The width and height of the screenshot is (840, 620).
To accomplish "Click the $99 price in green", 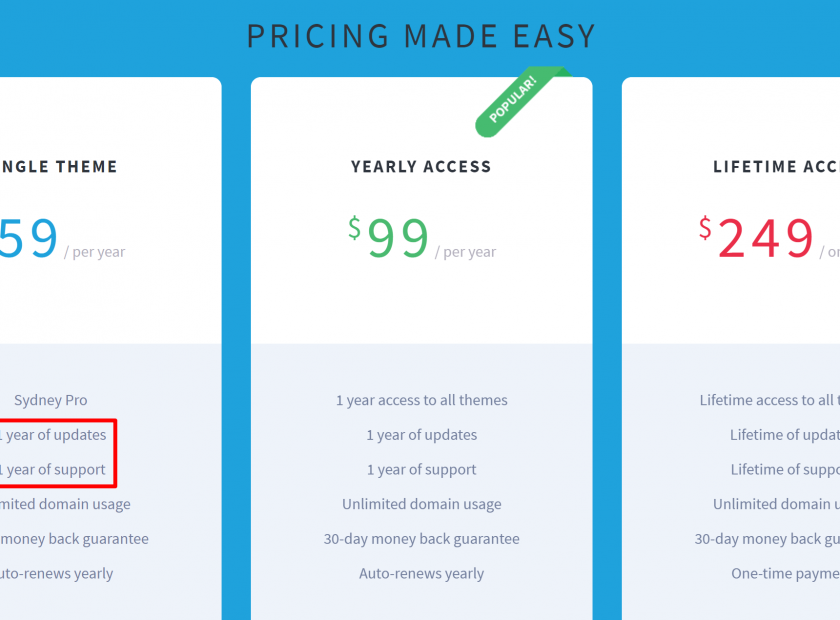I will click(x=389, y=239).
